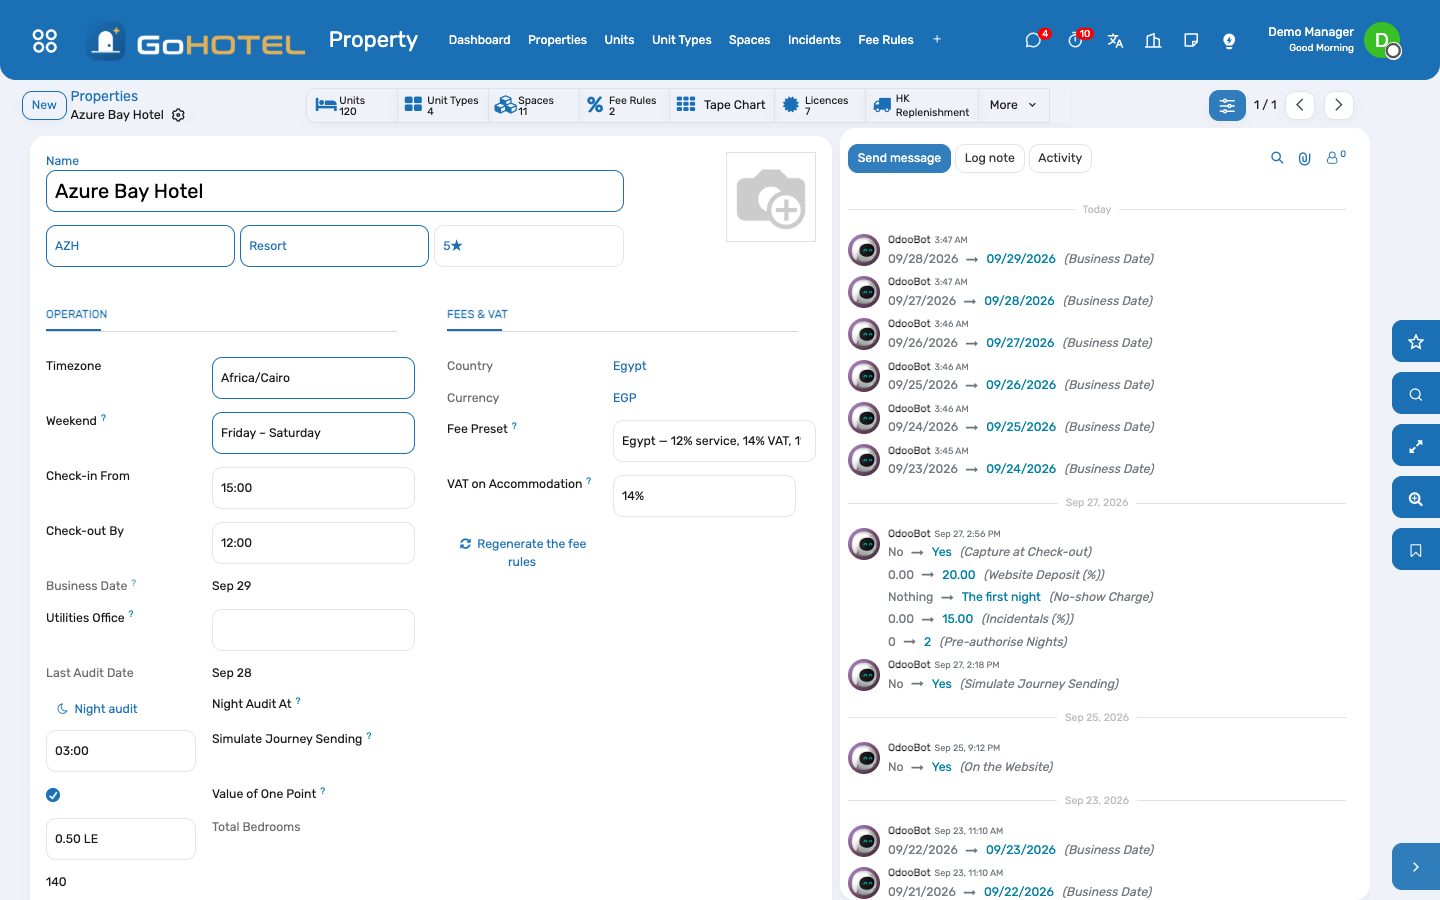Switch to the Log note tab
The image size is (1440, 900).
989,158
